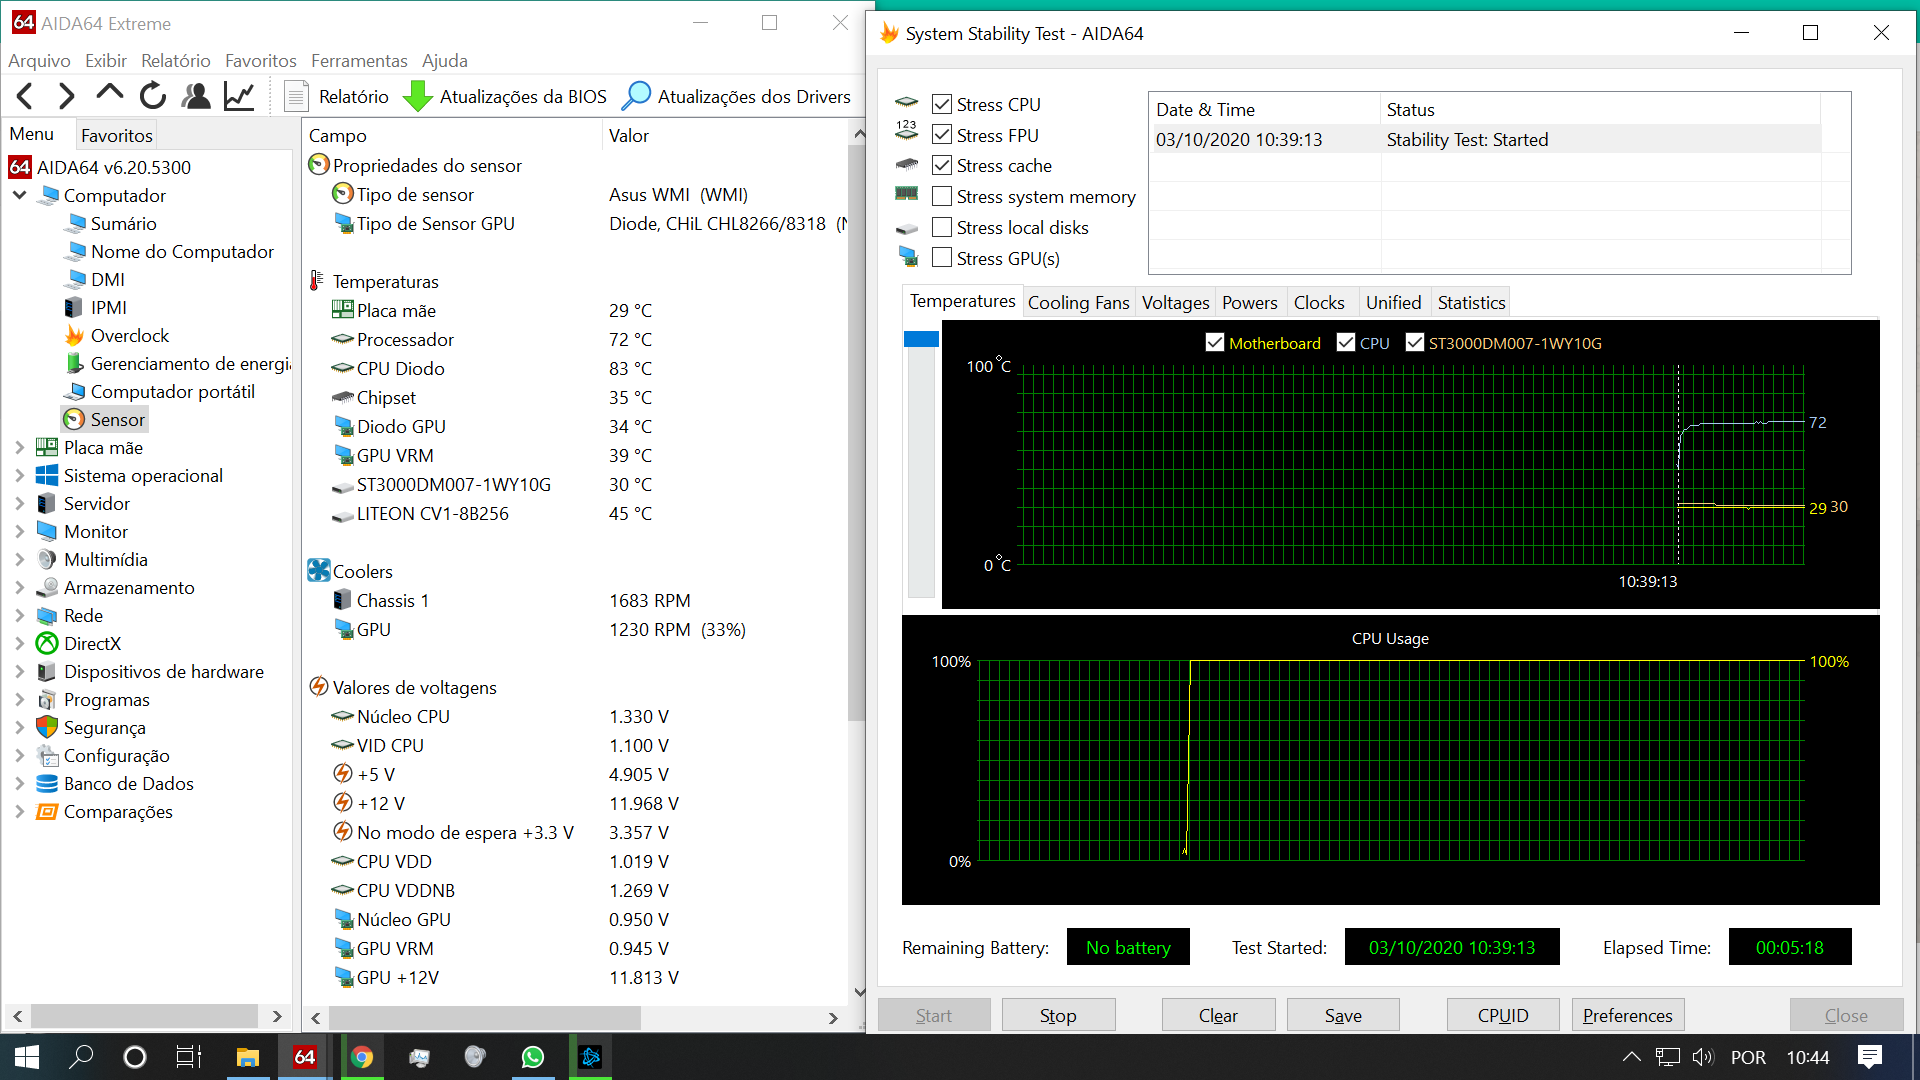
Task: Click the Refresh icon in AIDA64 toolbar
Action: (152, 96)
